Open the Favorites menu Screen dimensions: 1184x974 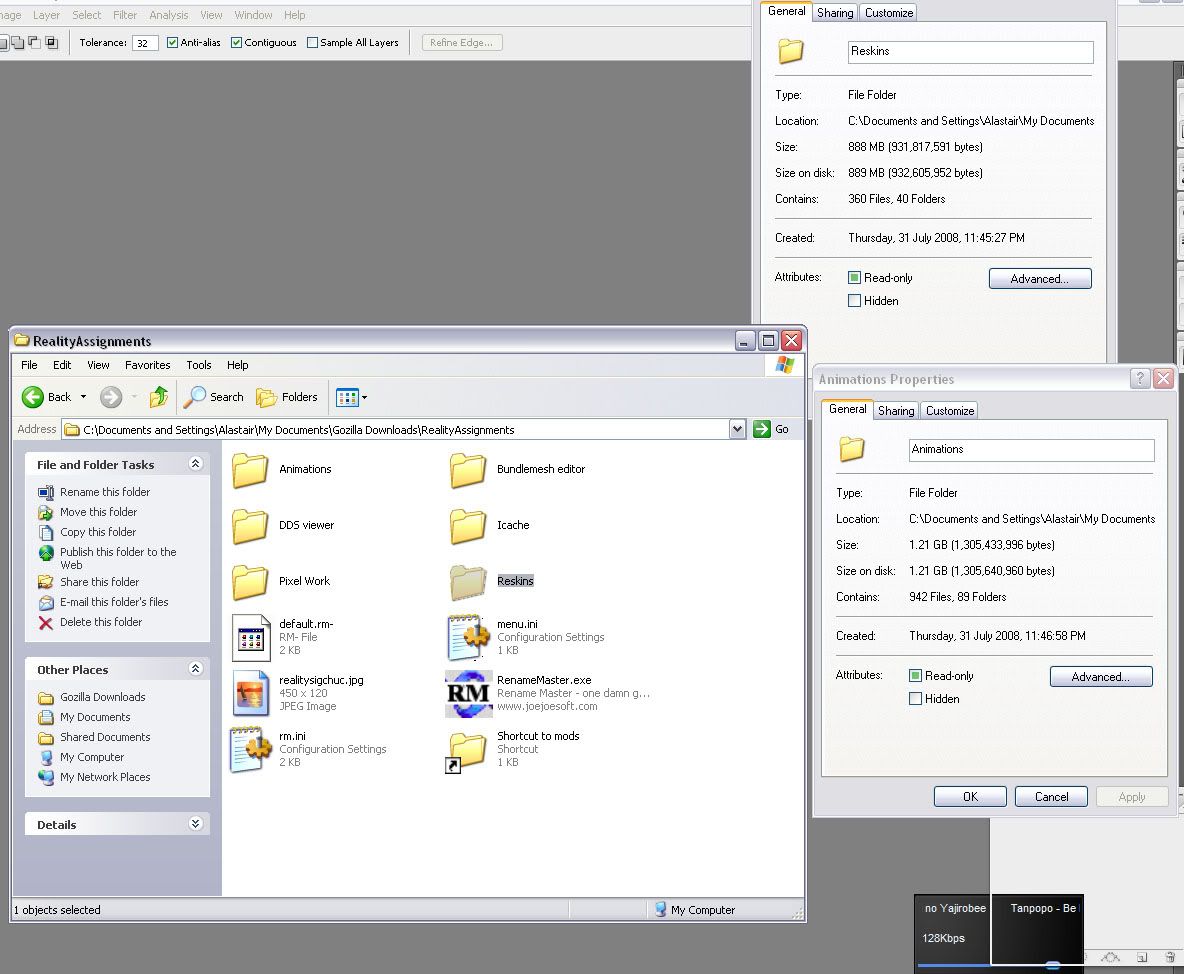click(147, 365)
